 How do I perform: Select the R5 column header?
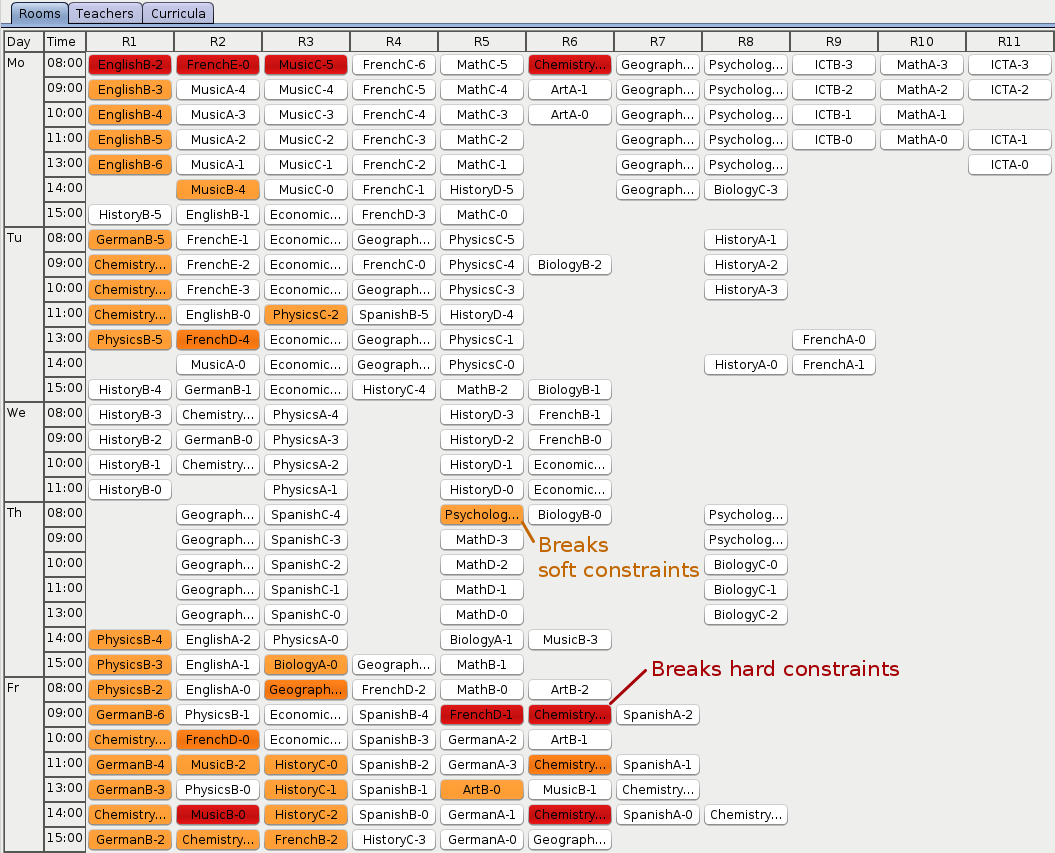pos(481,41)
